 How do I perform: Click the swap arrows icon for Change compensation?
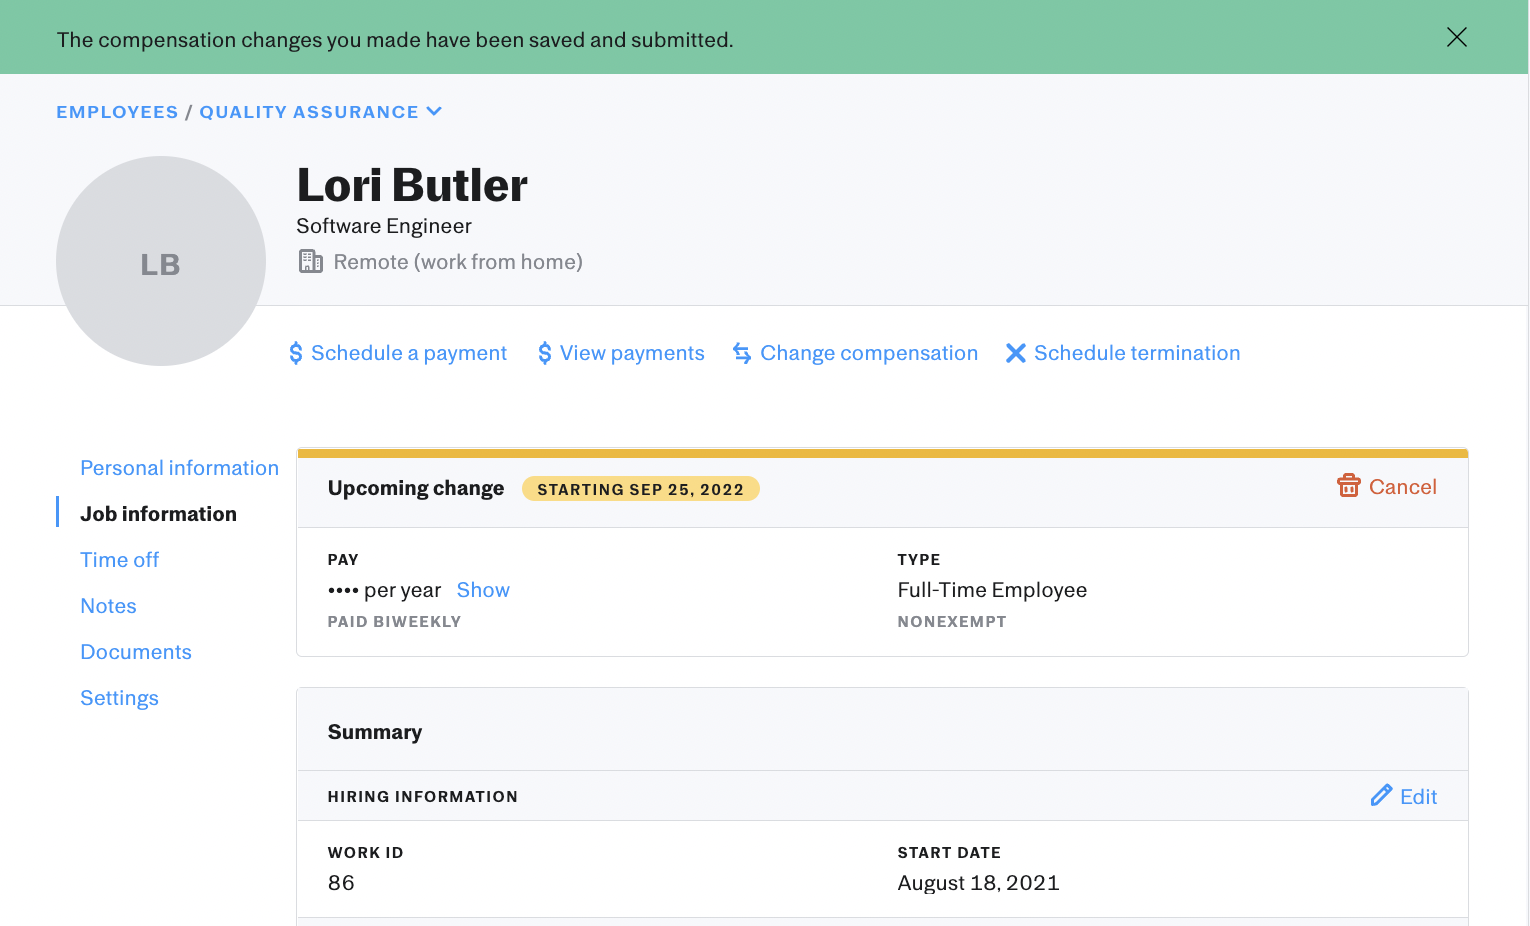coord(742,353)
